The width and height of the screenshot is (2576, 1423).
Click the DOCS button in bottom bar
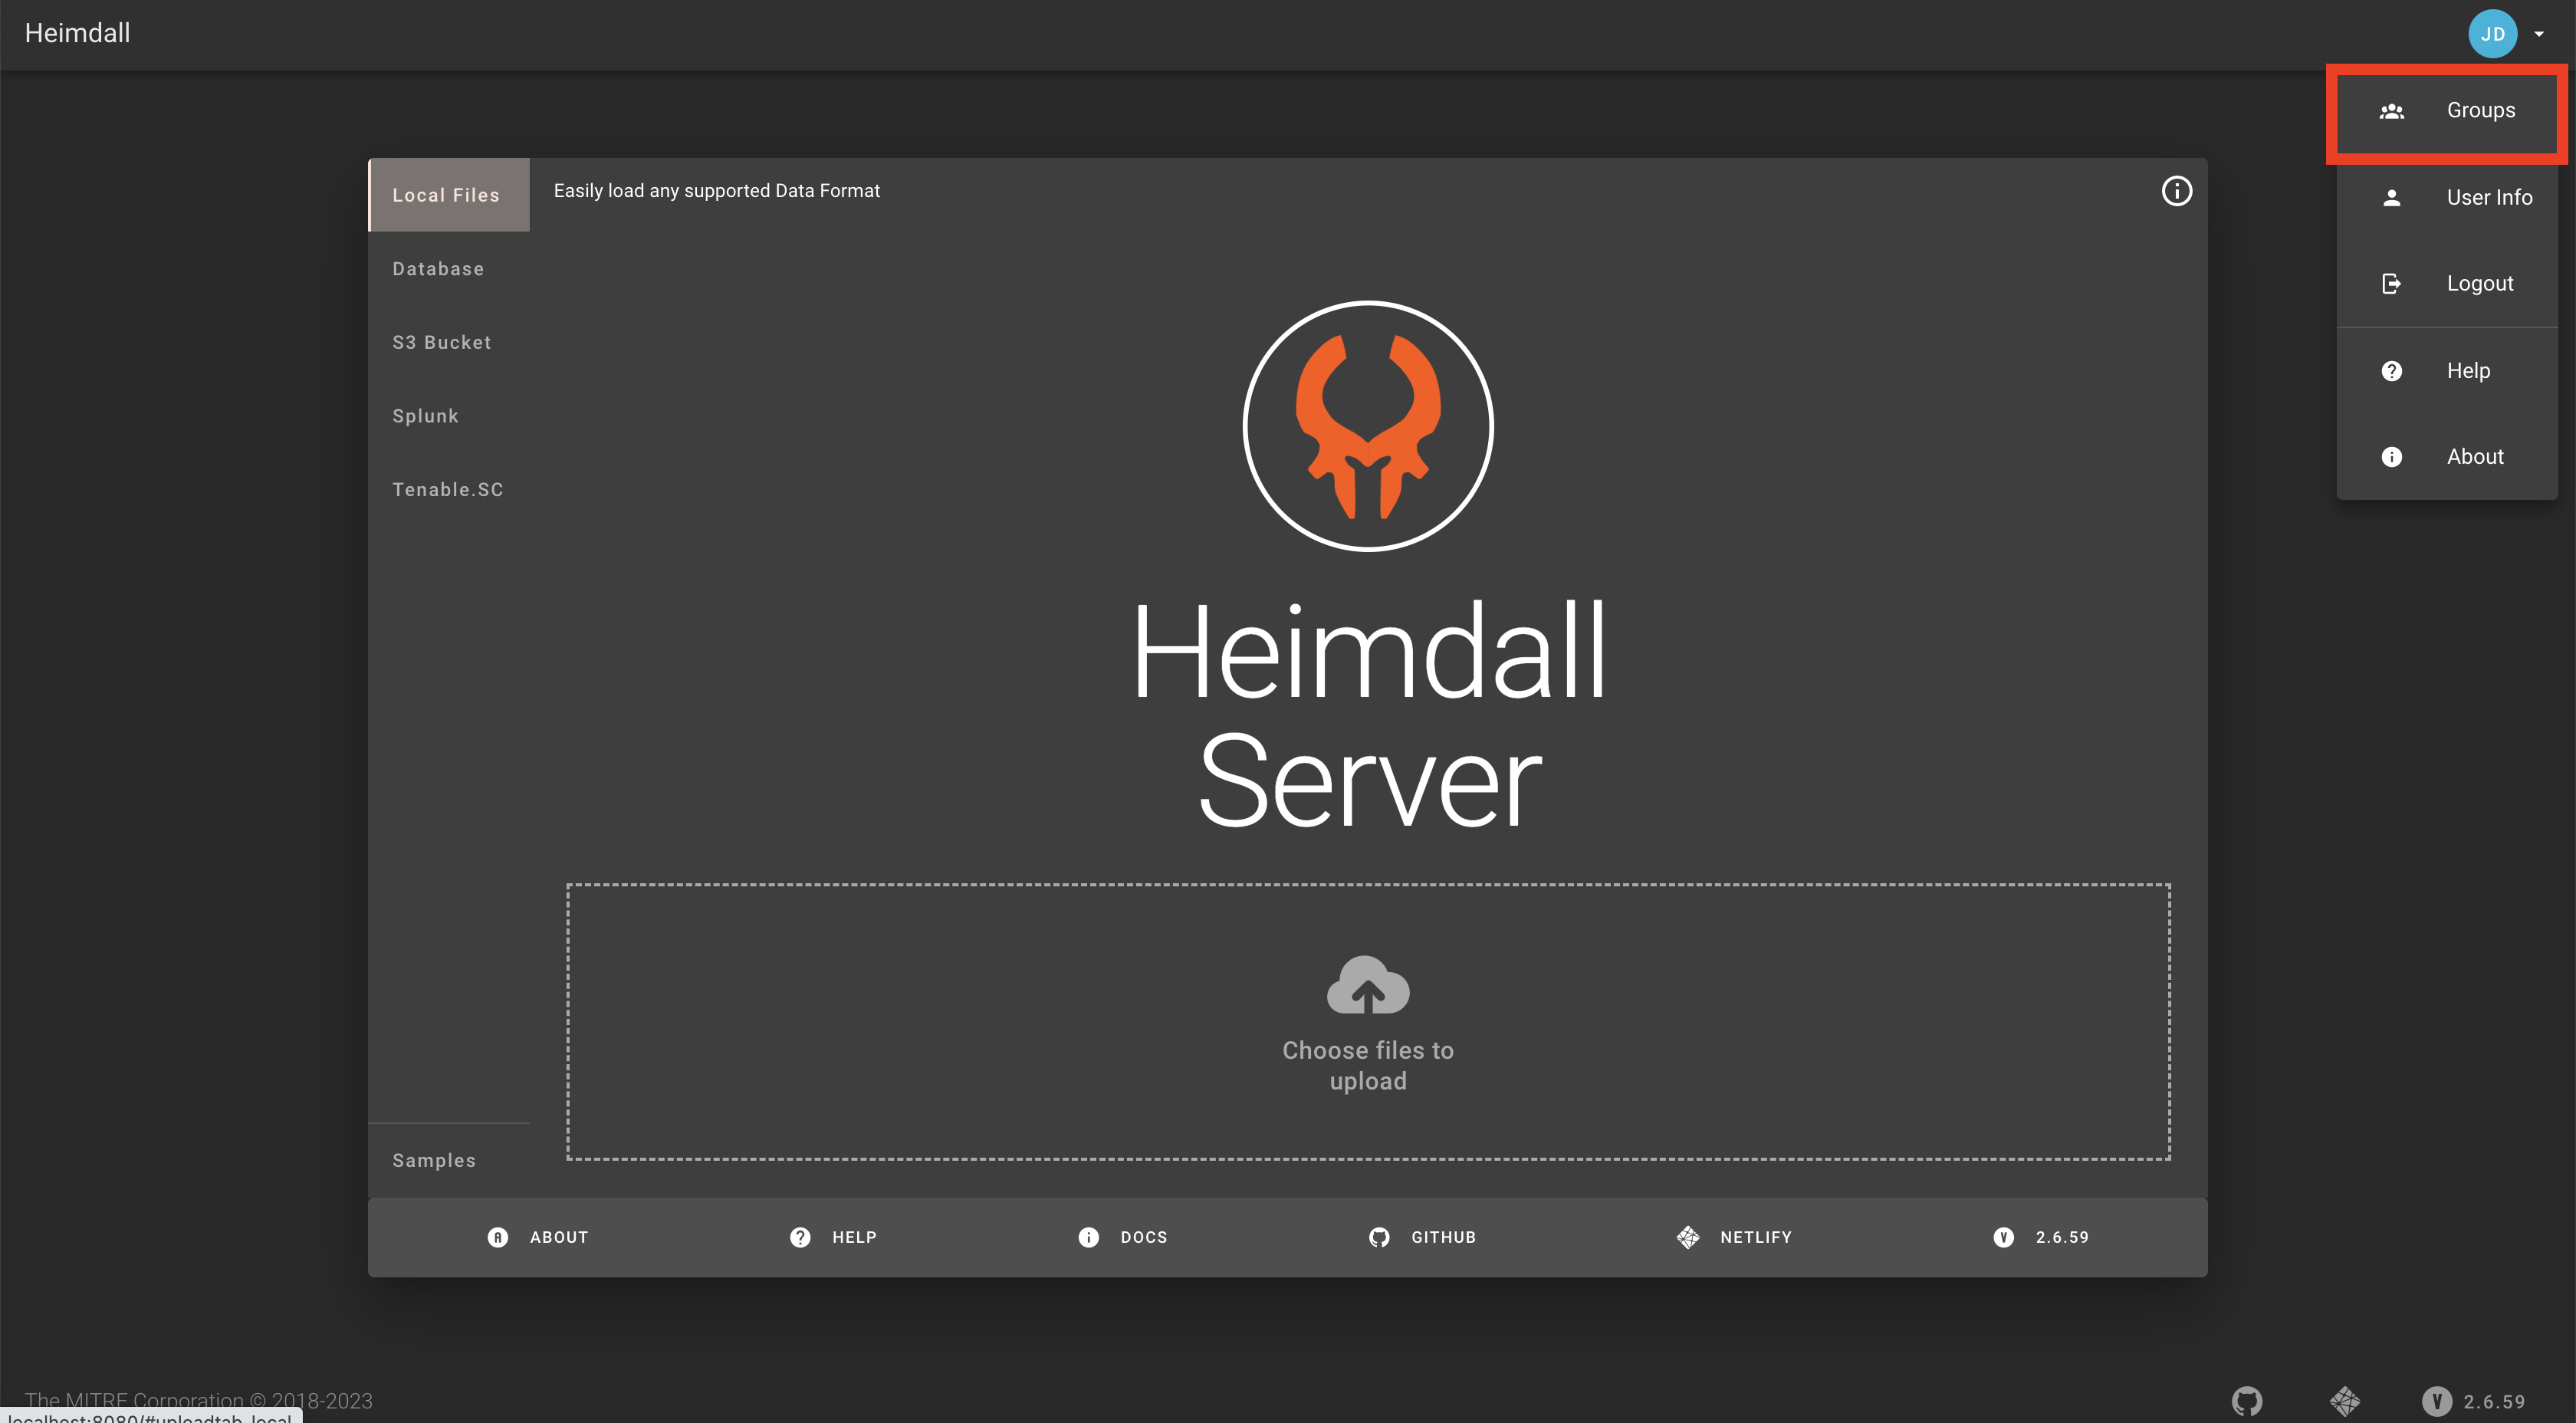[x=1123, y=1237]
